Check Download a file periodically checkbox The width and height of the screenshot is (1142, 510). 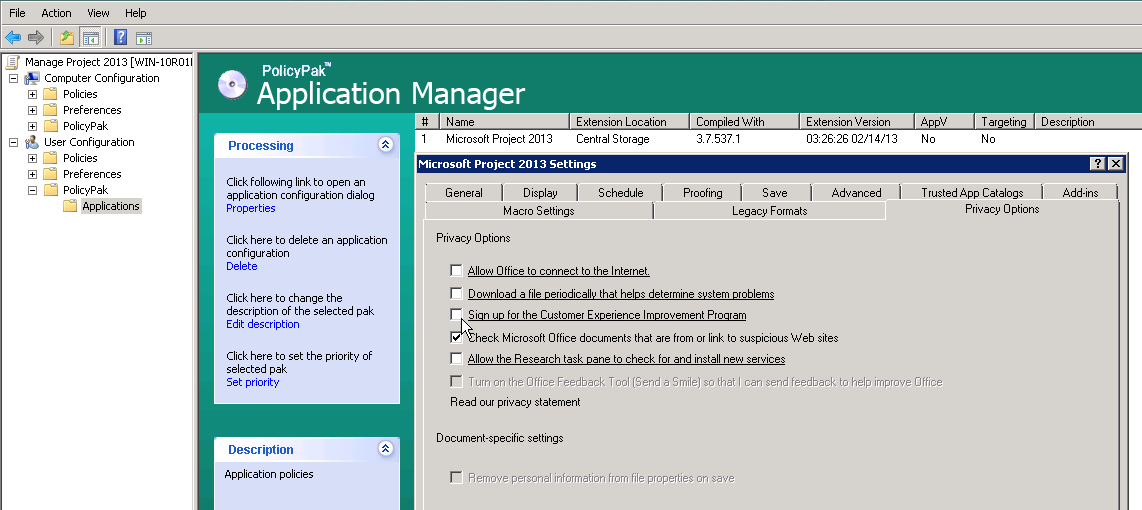click(x=456, y=294)
